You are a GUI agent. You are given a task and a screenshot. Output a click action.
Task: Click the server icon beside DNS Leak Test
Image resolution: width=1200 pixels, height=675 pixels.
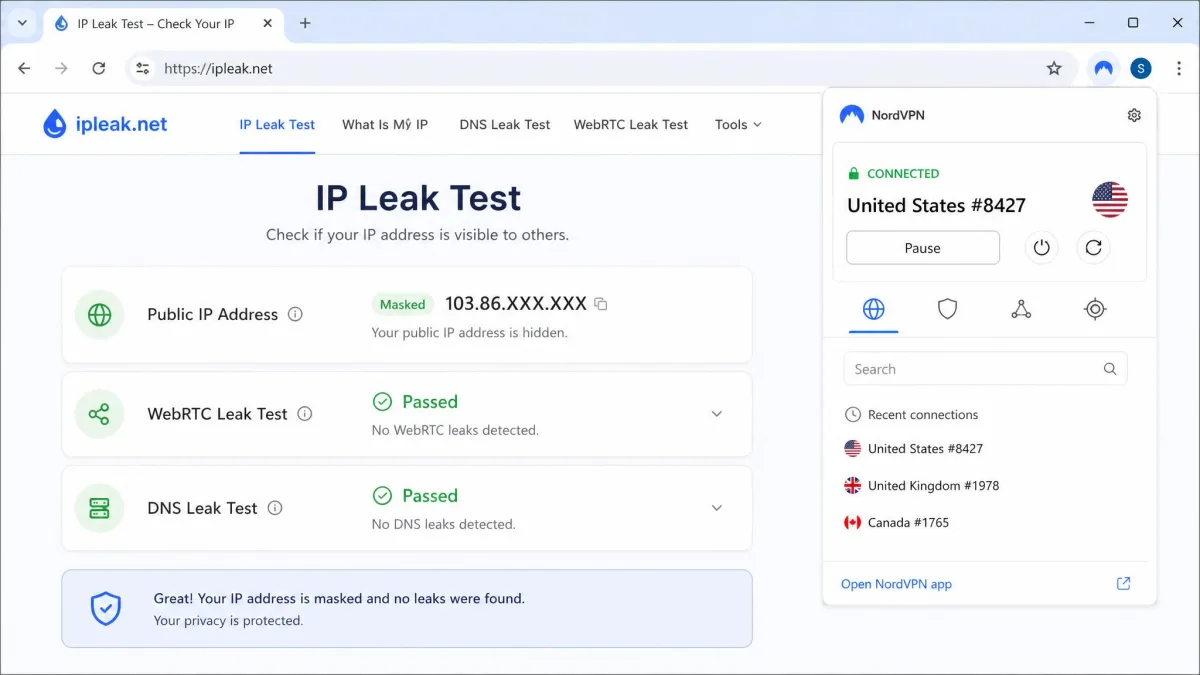(x=99, y=508)
